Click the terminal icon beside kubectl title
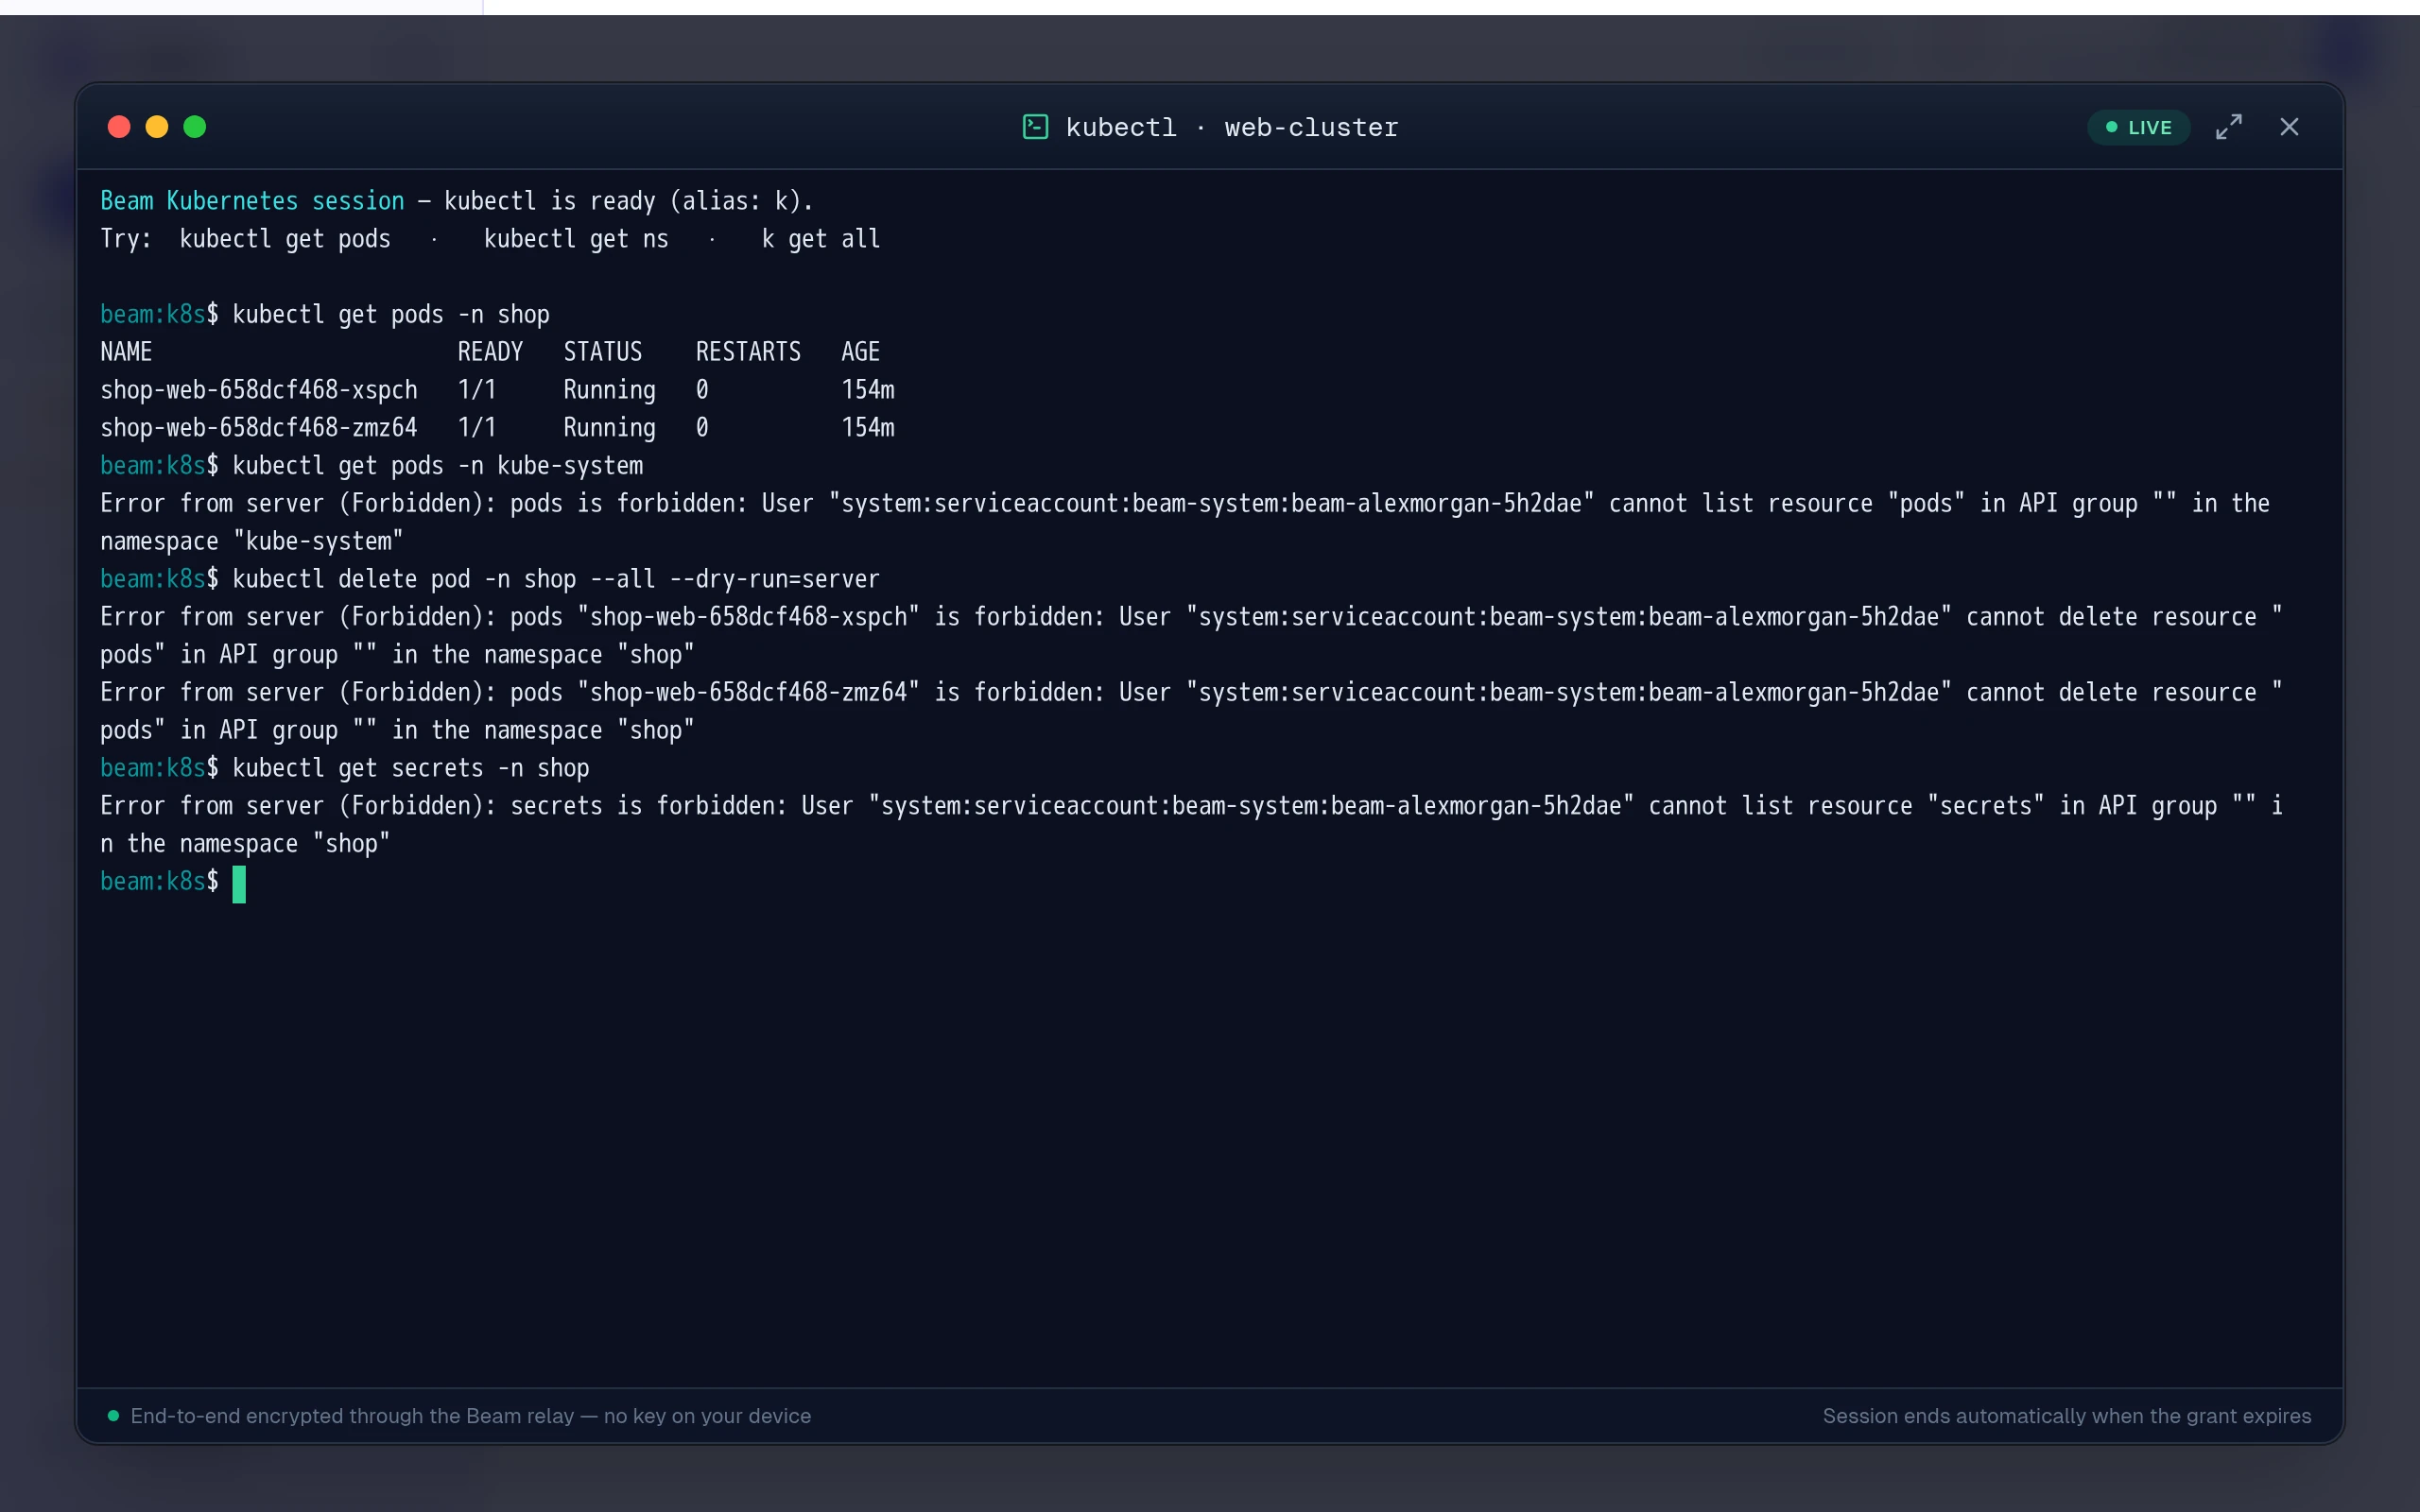The width and height of the screenshot is (2420, 1512). [x=1035, y=127]
